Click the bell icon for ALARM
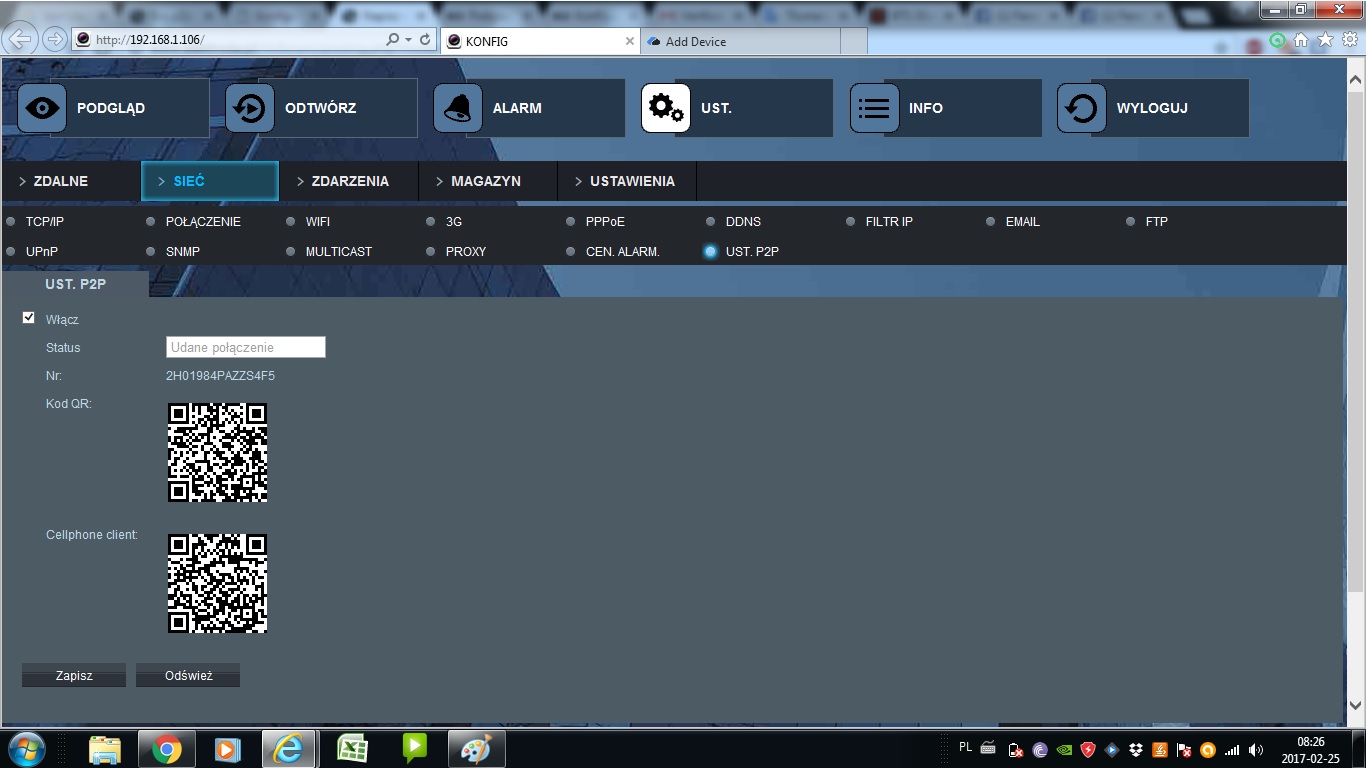 tap(458, 108)
